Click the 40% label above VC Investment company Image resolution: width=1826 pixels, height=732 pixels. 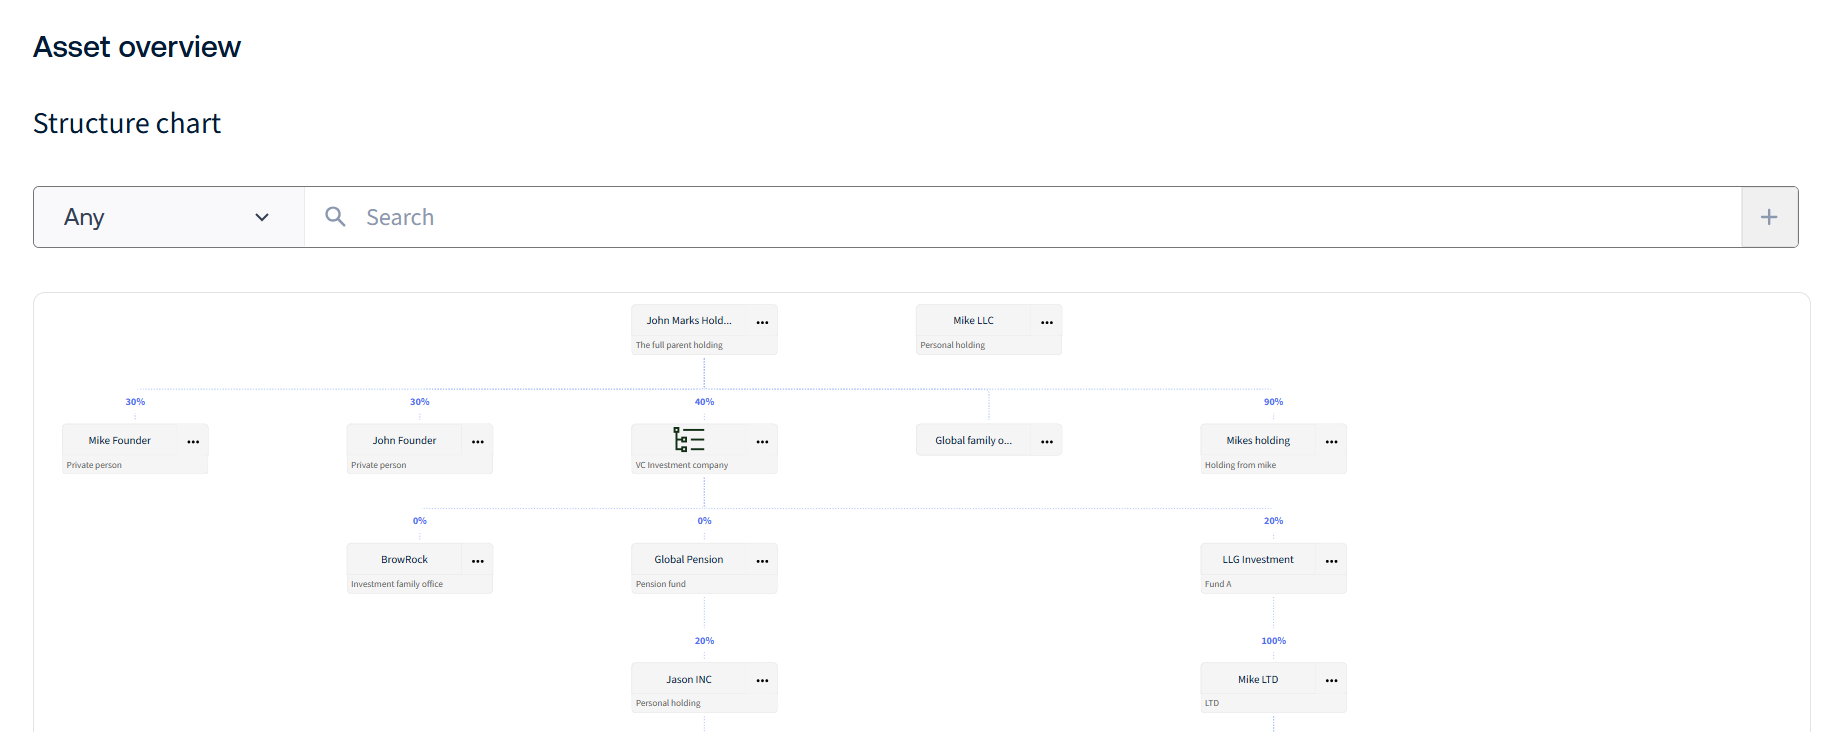pos(704,402)
